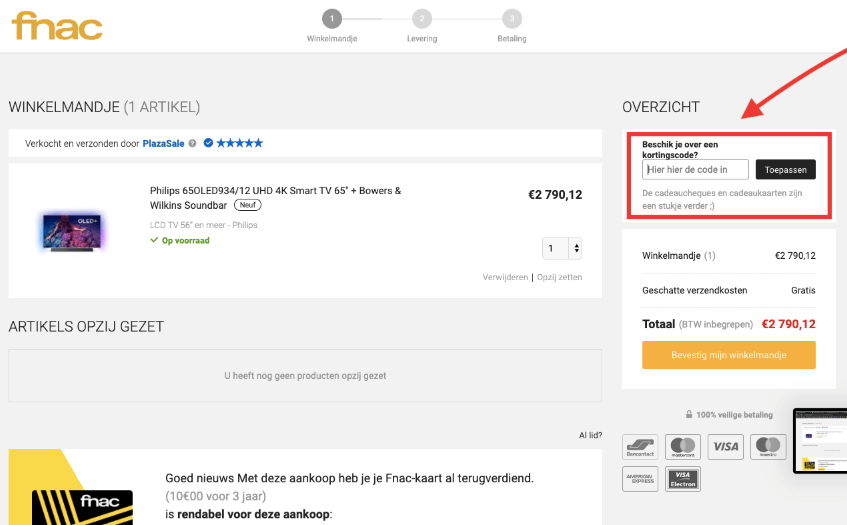This screenshot has height=525, width=847.
Task: Open the Philips OLED TV product thumbnail
Action: point(73,232)
